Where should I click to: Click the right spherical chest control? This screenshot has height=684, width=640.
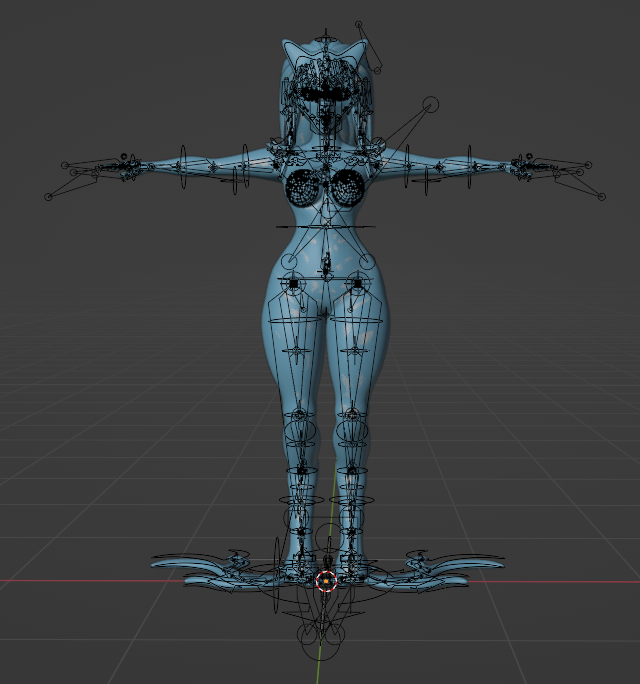[x=349, y=186]
